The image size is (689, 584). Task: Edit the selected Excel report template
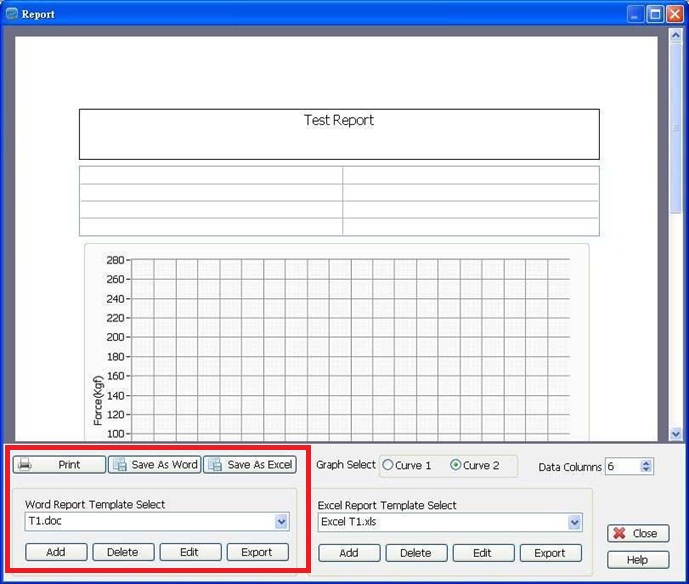483,553
